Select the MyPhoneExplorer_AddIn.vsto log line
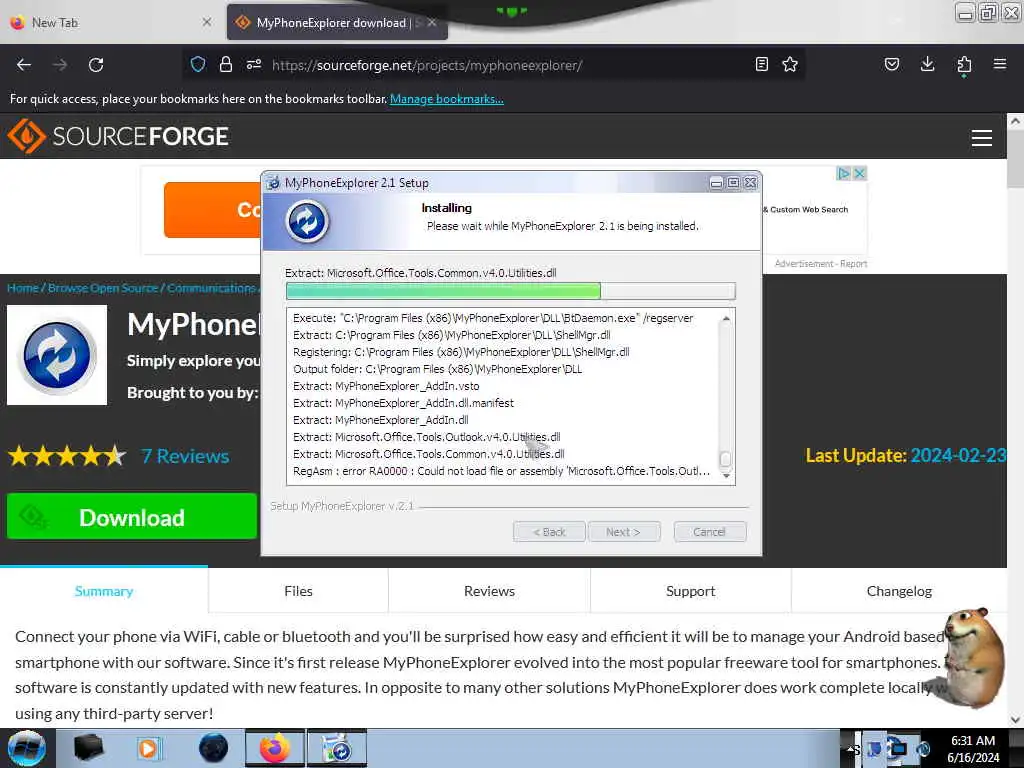Image resolution: width=1024 pixels, height=768 pixels. click(x=386, y=386)
